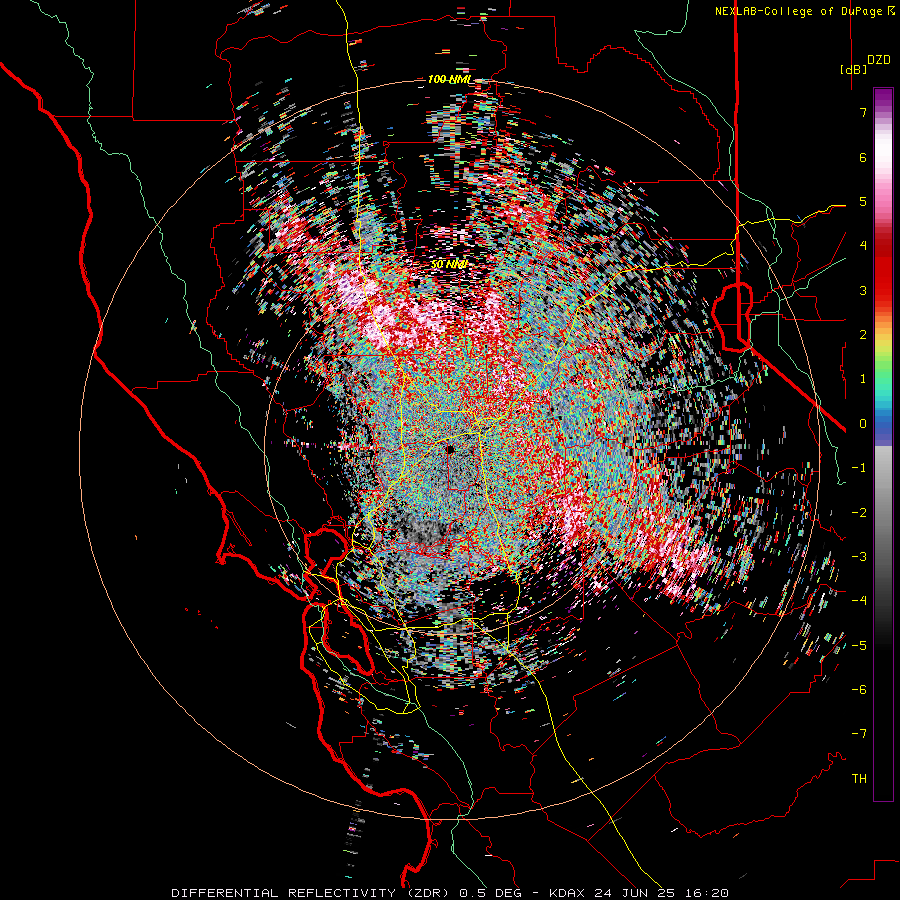This screenshot has height=900, width=900.
Task: Click the -5 value on the scale
Action: click(859, 645)
